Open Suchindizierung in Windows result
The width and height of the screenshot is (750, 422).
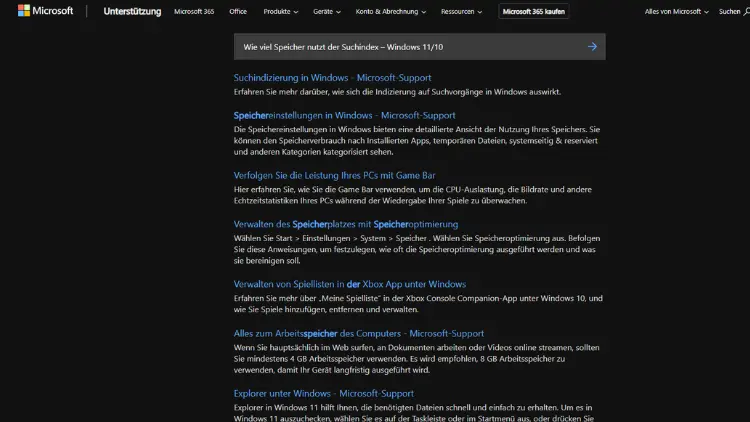[x=332, y=78]
